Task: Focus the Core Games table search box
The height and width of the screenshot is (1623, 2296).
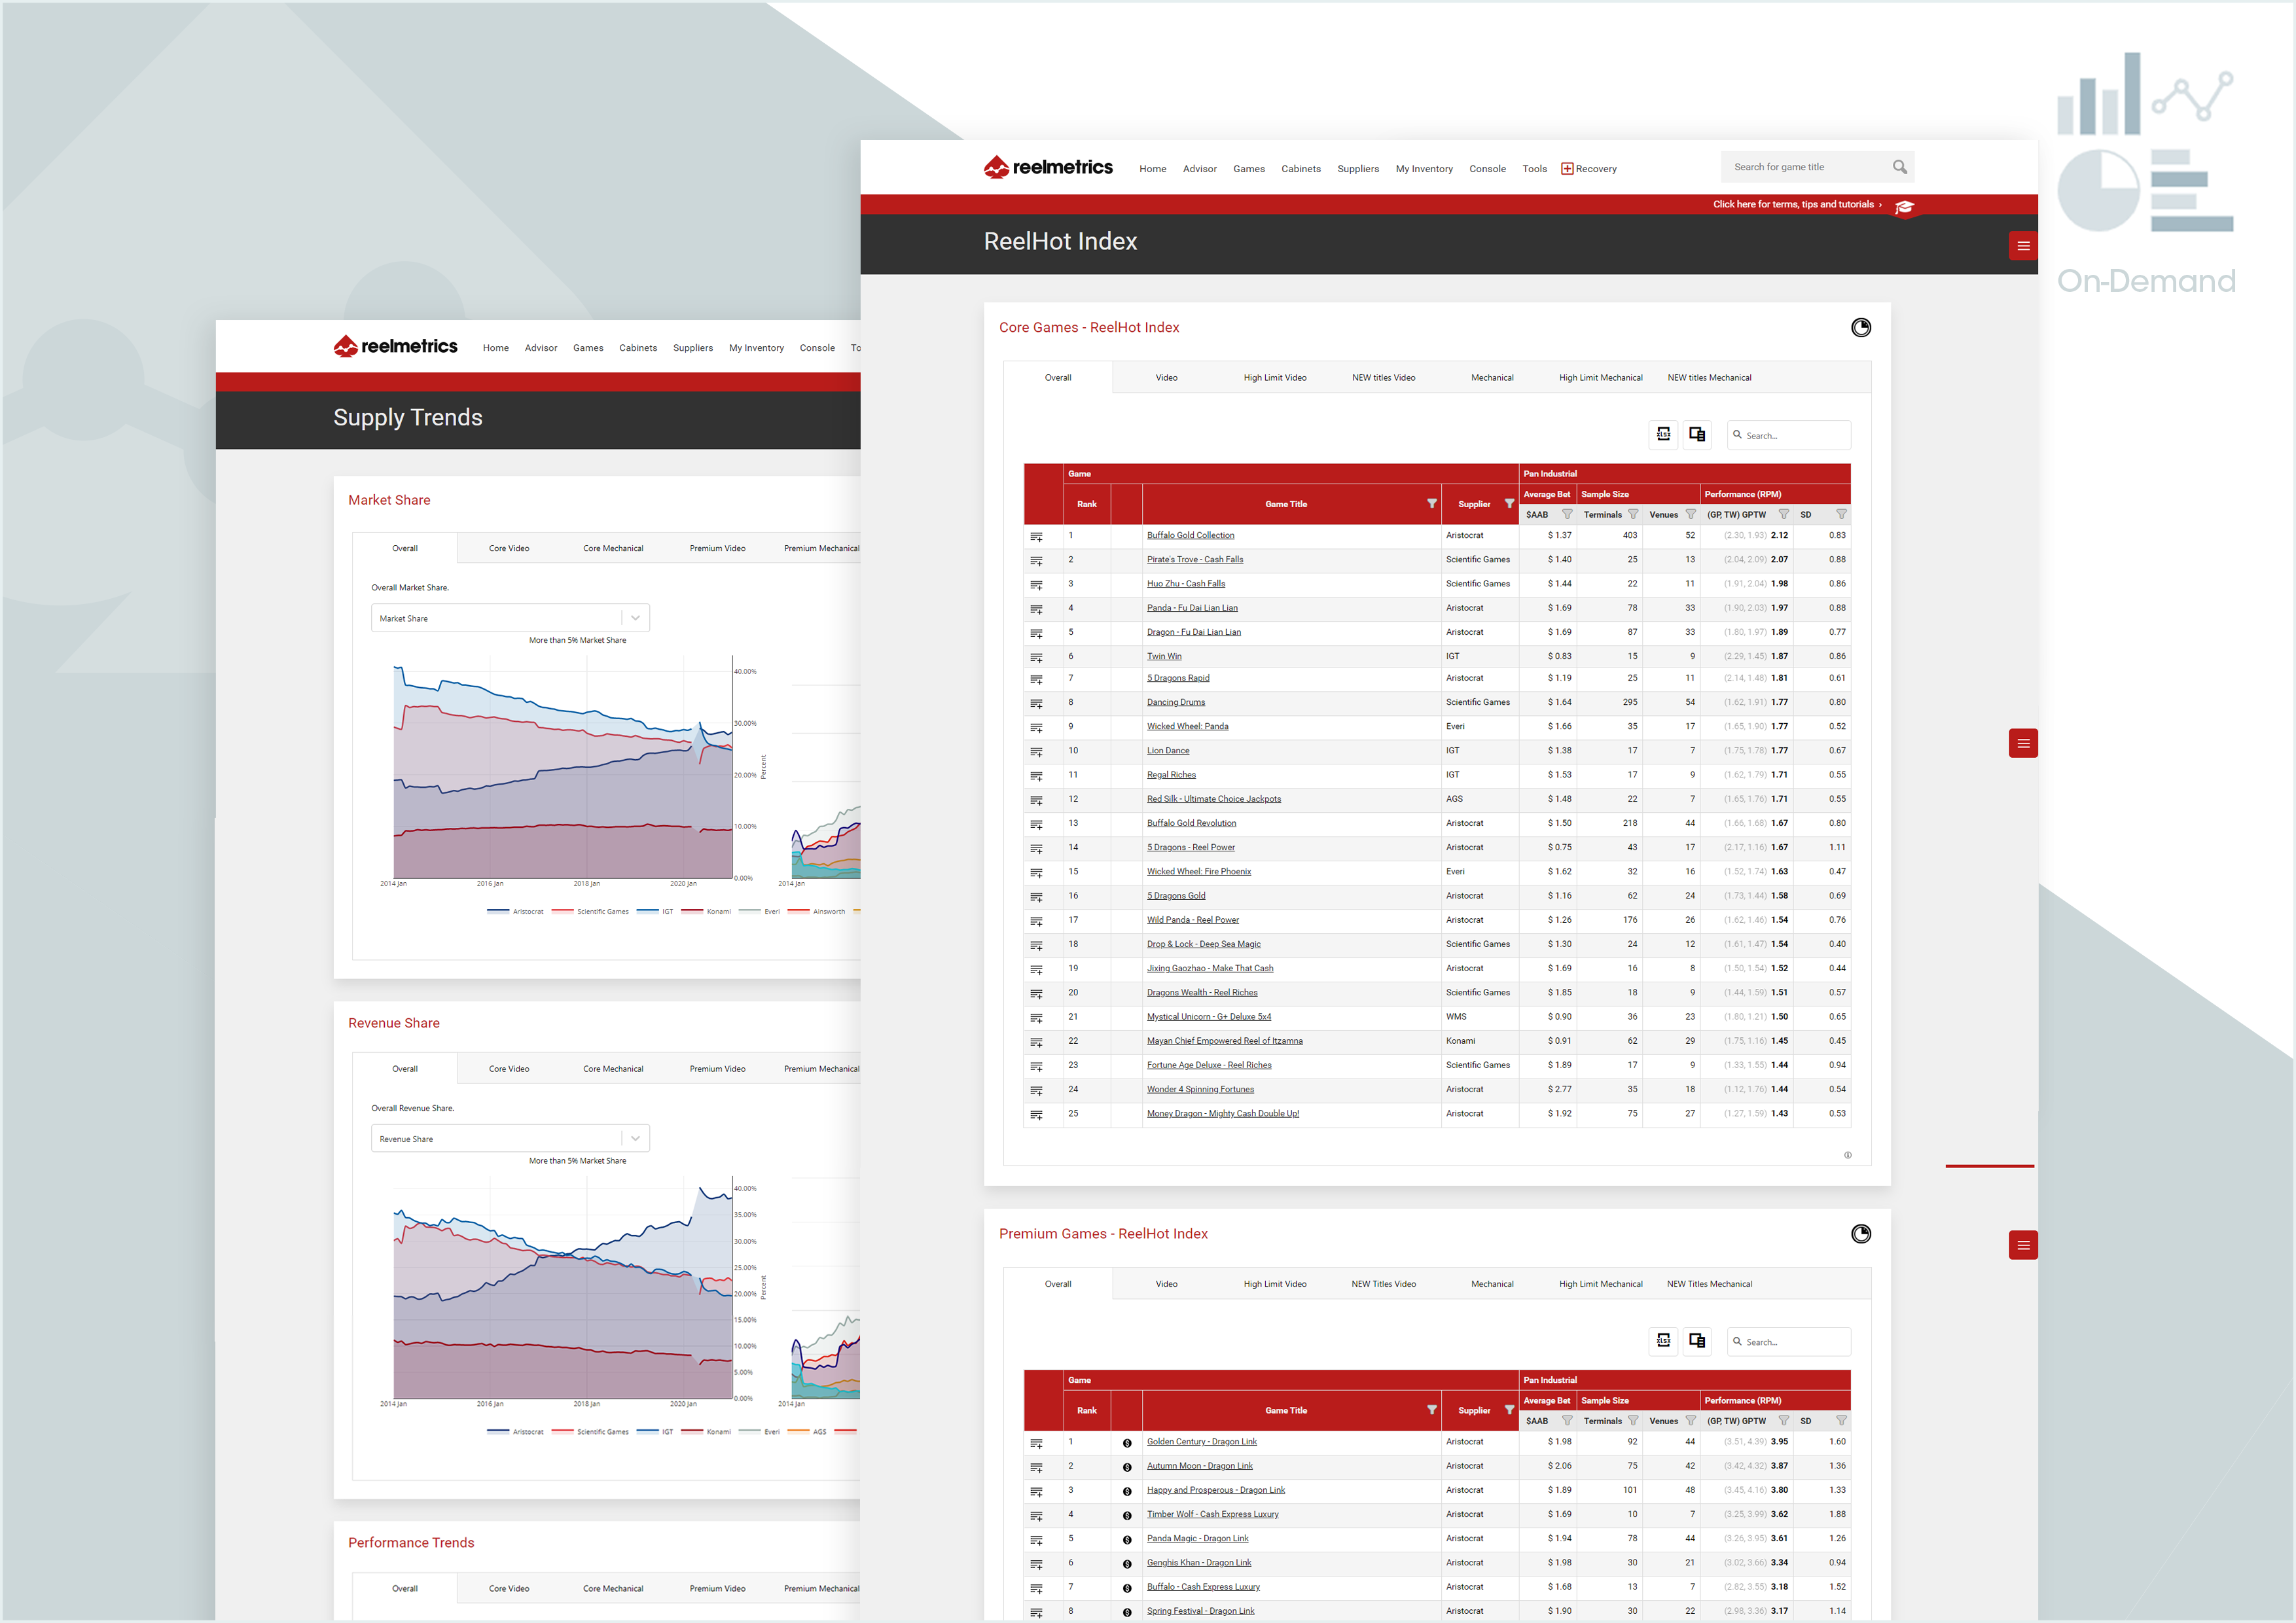Action: 1788,435
